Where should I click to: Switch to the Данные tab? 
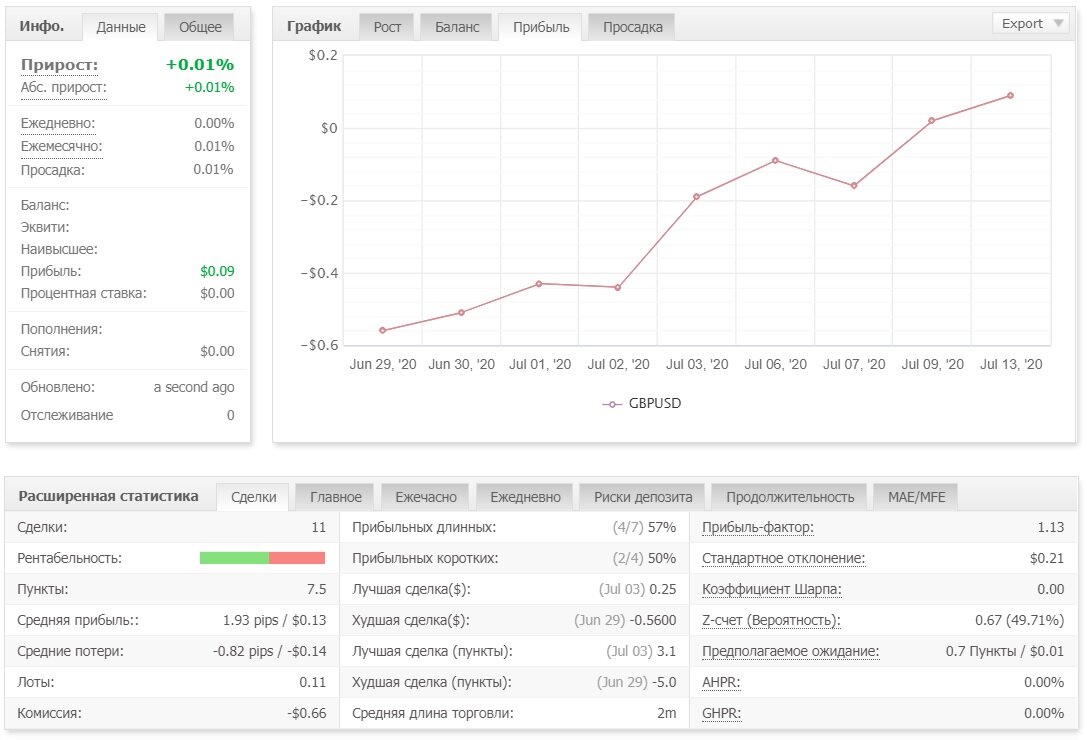(121, 27)
